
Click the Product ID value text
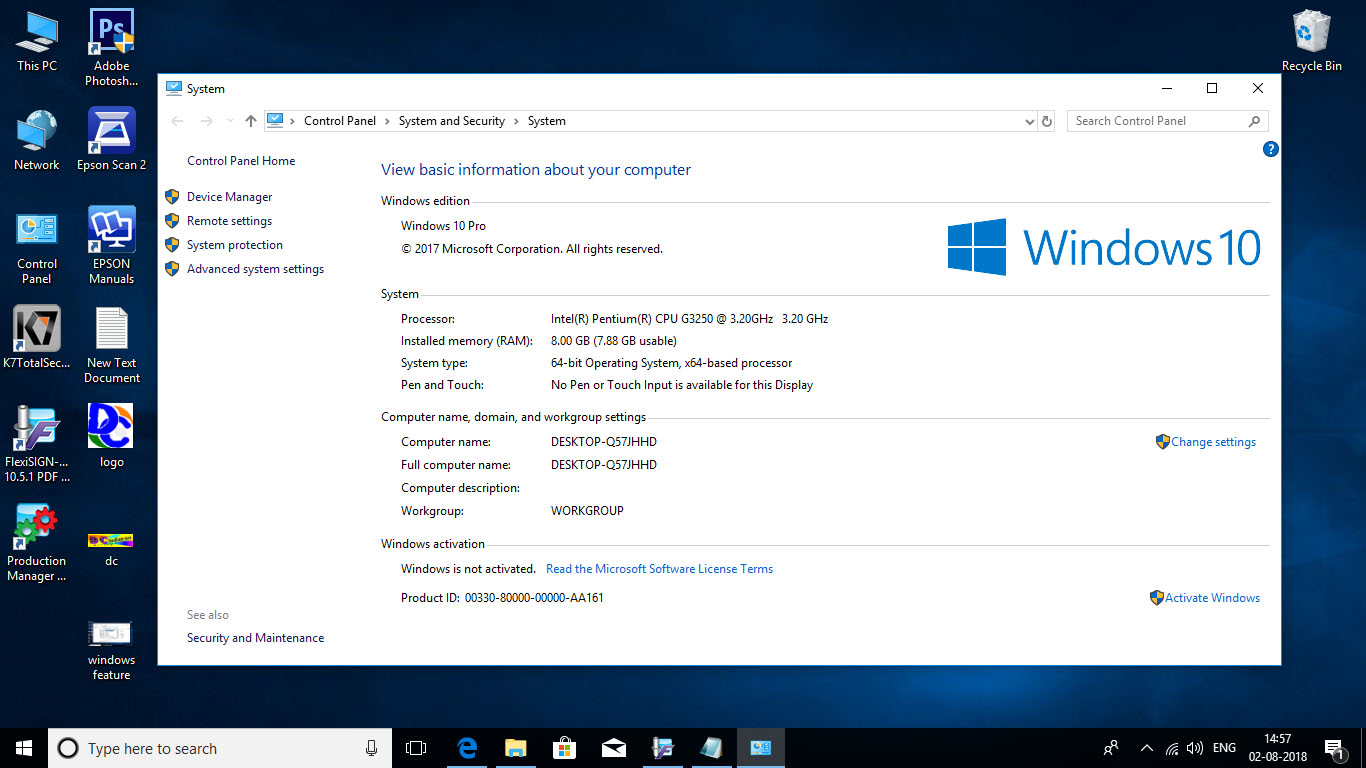pos(534,598)
